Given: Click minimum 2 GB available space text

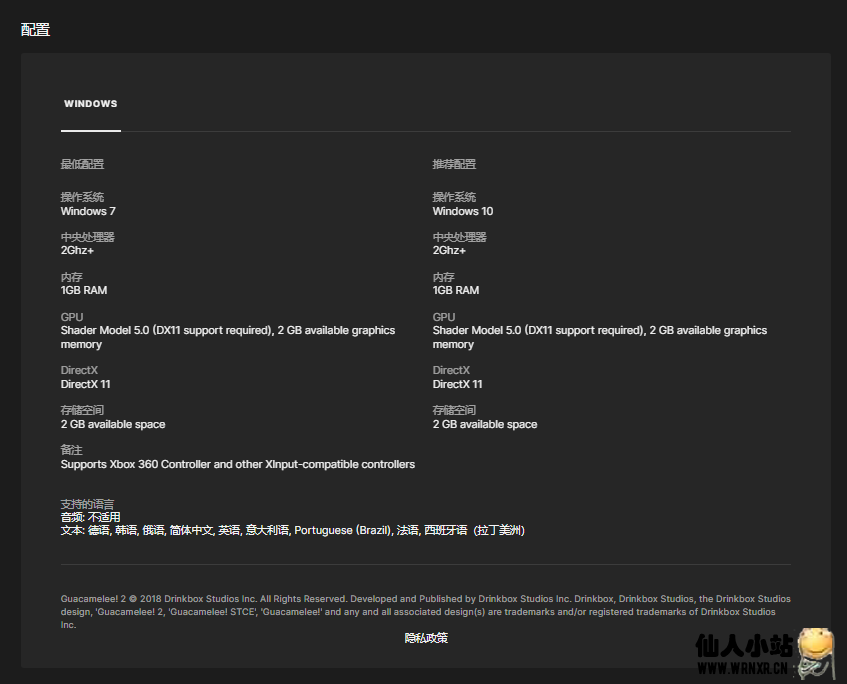Looking at the screenshot, I should pos(113,424).
